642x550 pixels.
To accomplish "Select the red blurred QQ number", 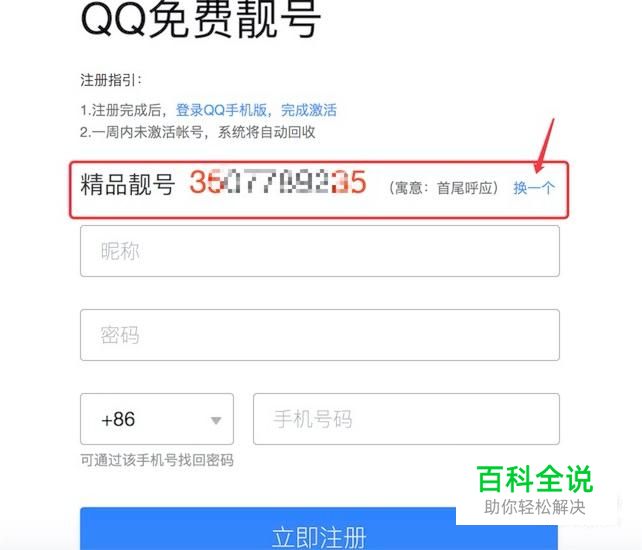I will (x=278, y=182).
